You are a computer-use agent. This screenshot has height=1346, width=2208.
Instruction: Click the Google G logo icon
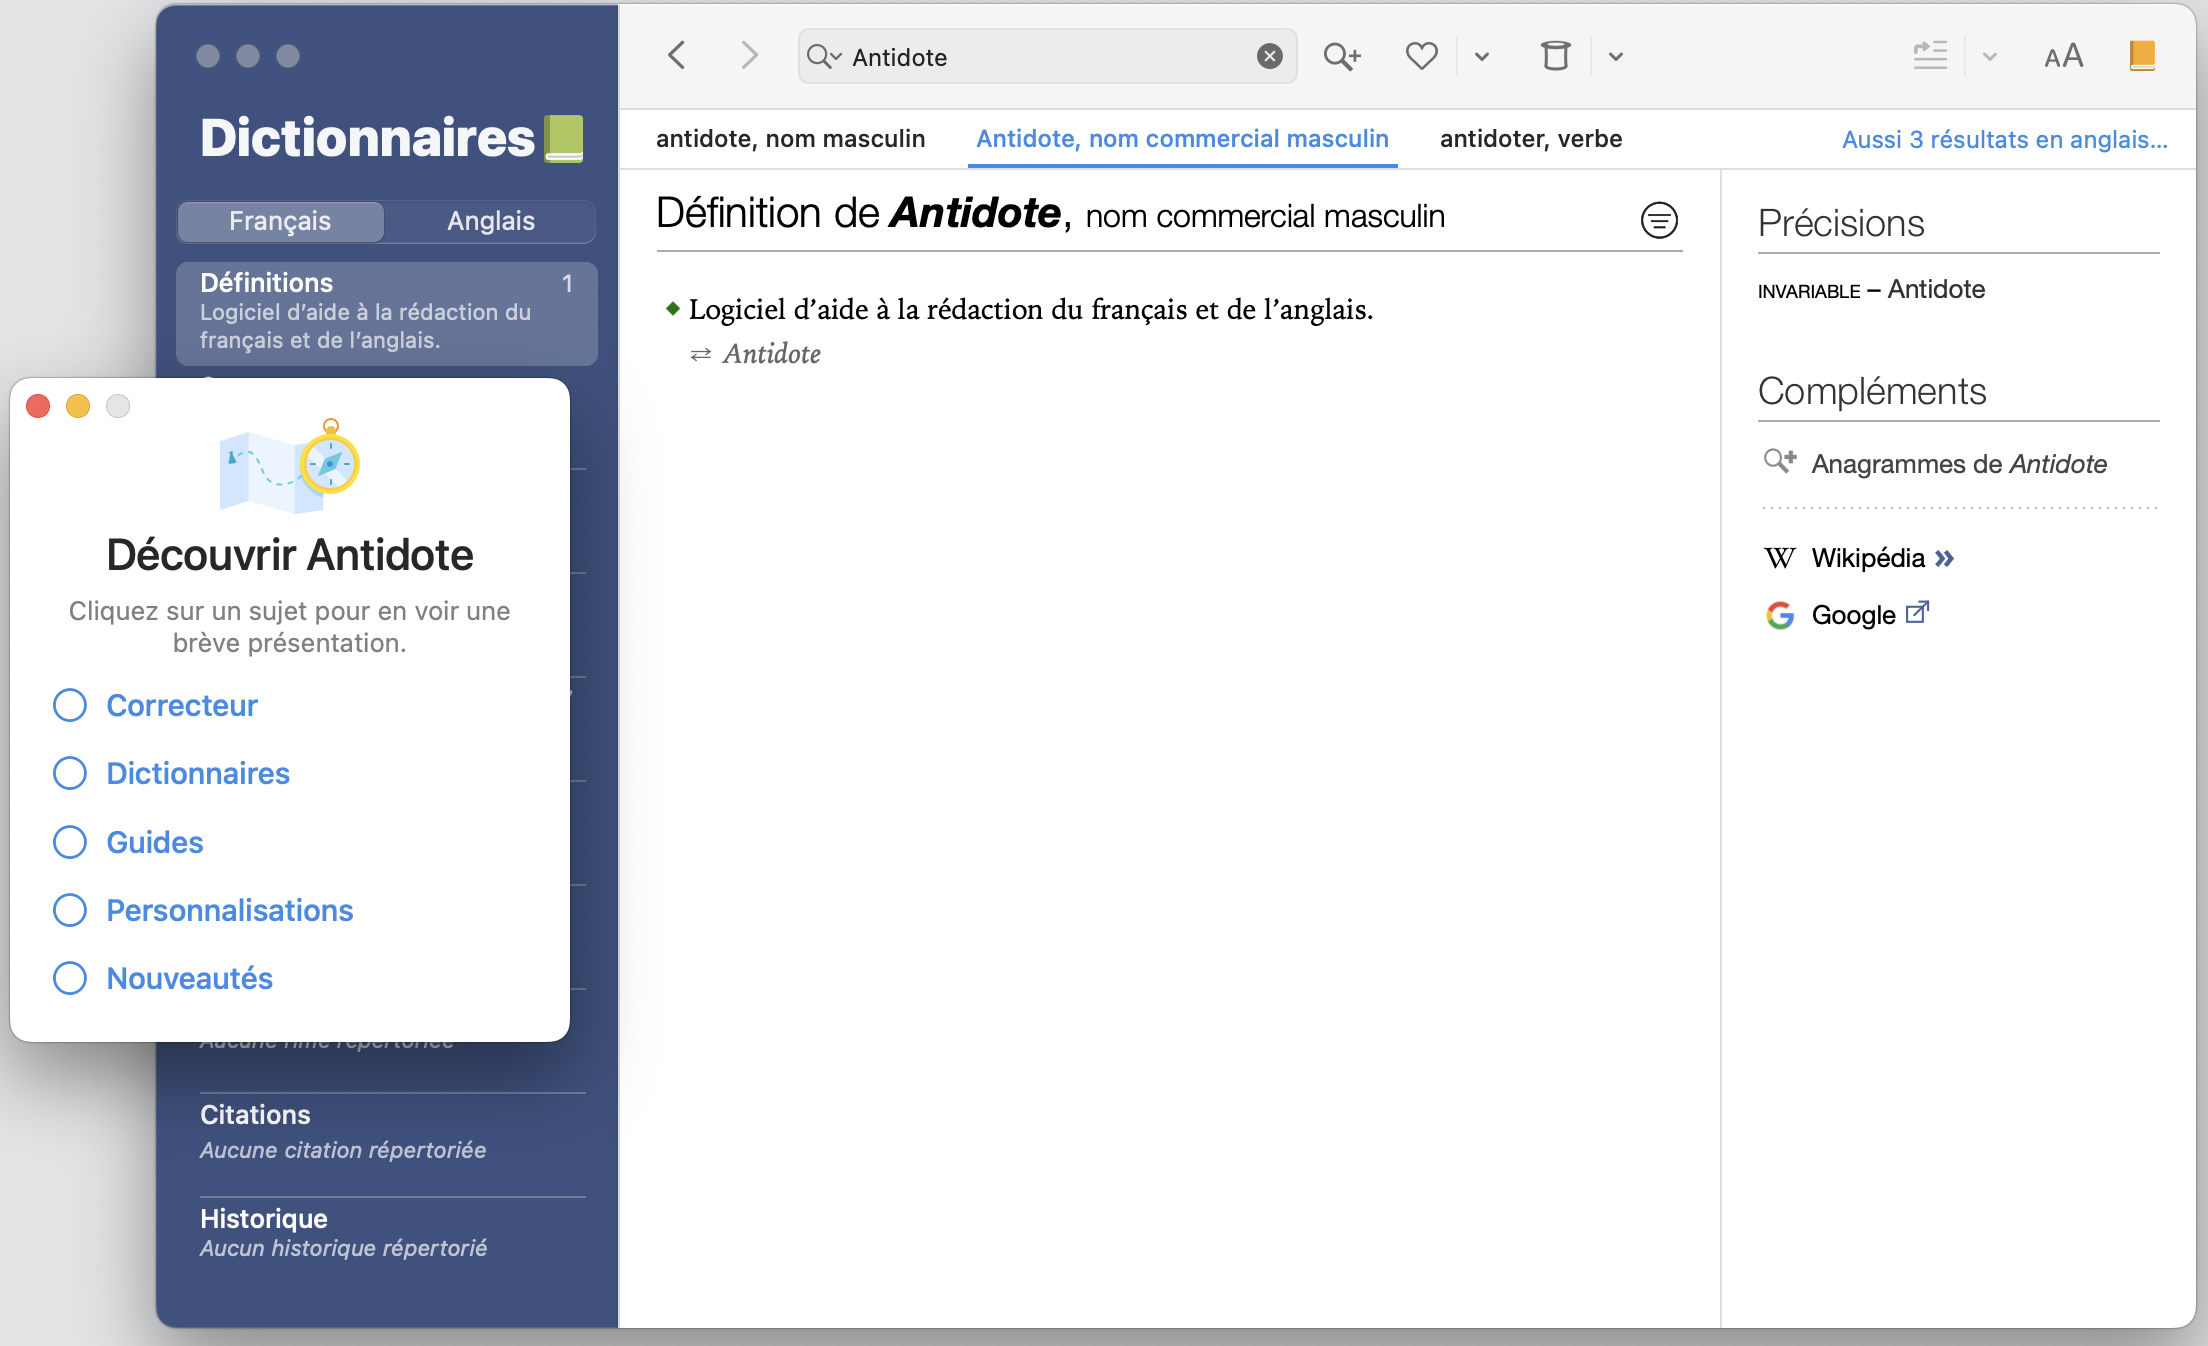(1780, 615)
